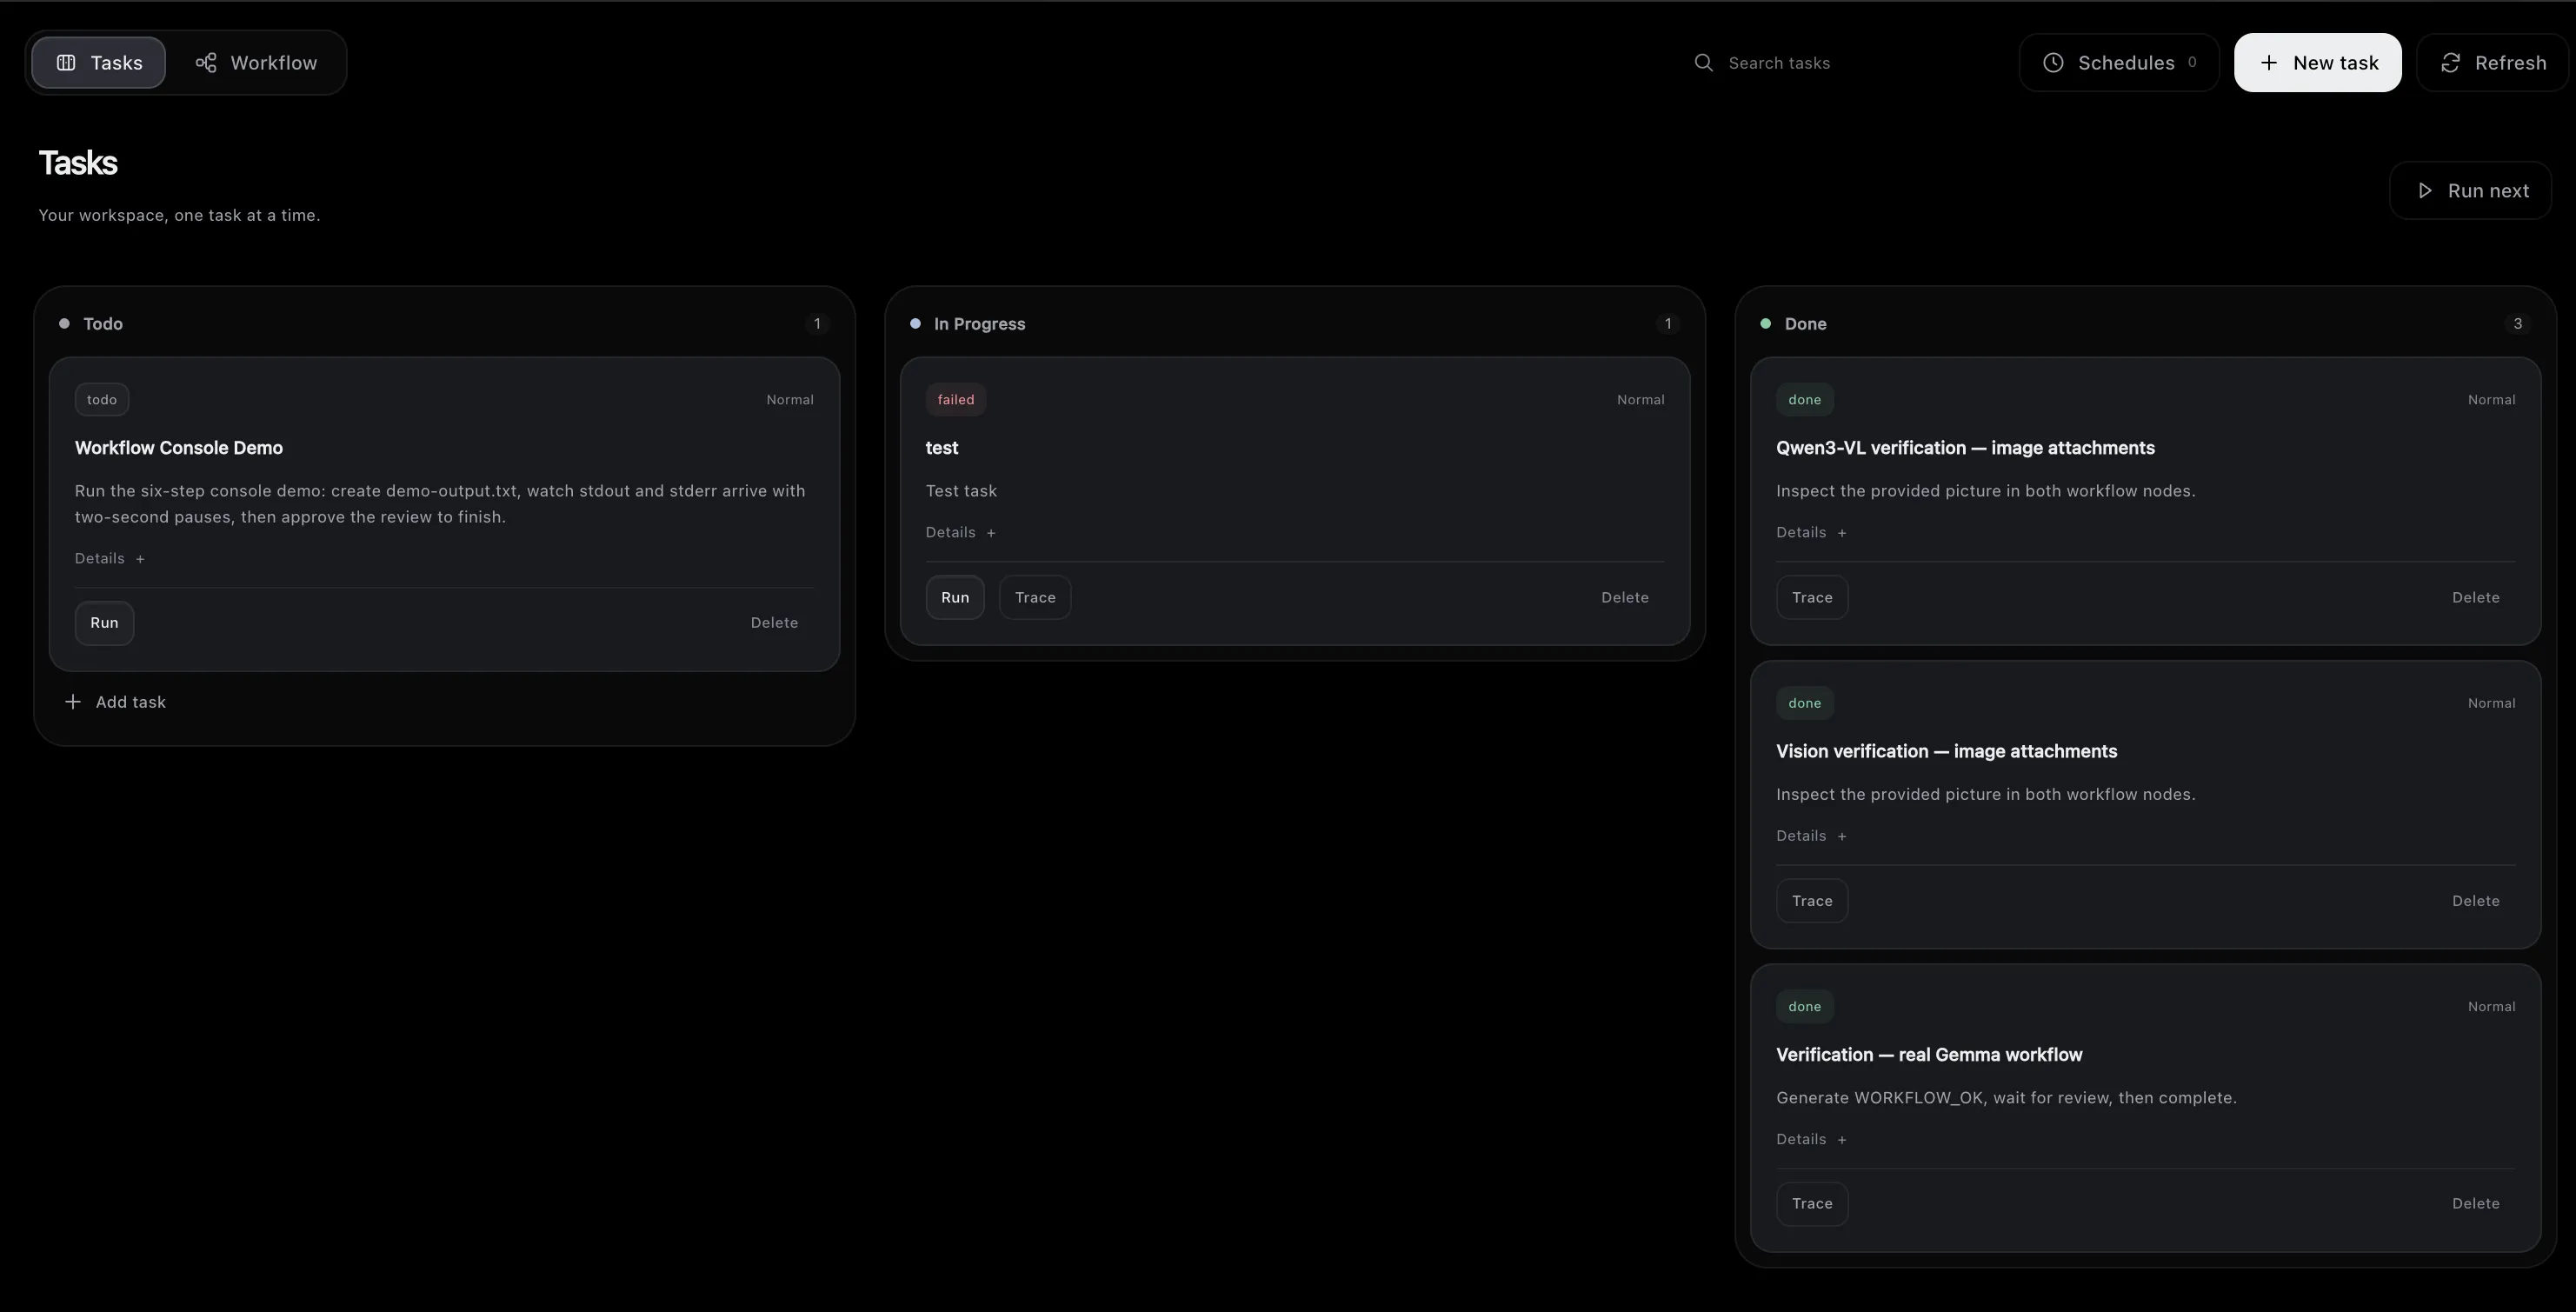Click the Schedules clock icon
Screen dimensions: 2576x1312
(2053, 62)
